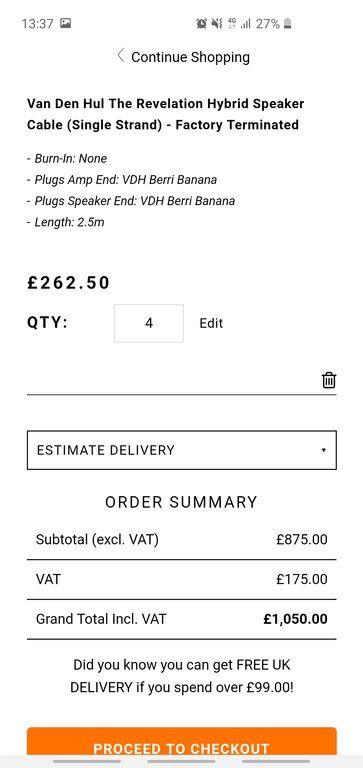Tap the Grand Total Incl. VAT row
363x768 pixels.
click(182, 619)
